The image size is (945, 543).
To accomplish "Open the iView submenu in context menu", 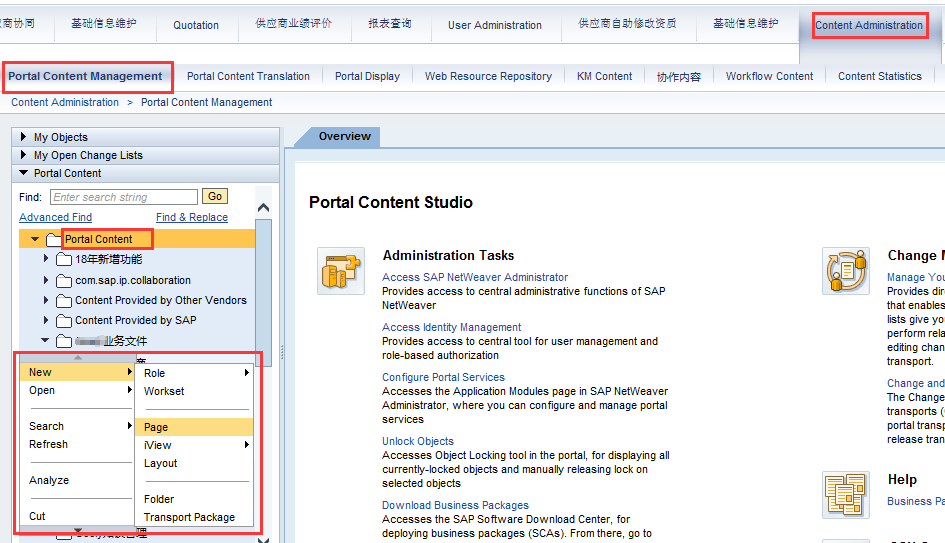I will (194, 445).
